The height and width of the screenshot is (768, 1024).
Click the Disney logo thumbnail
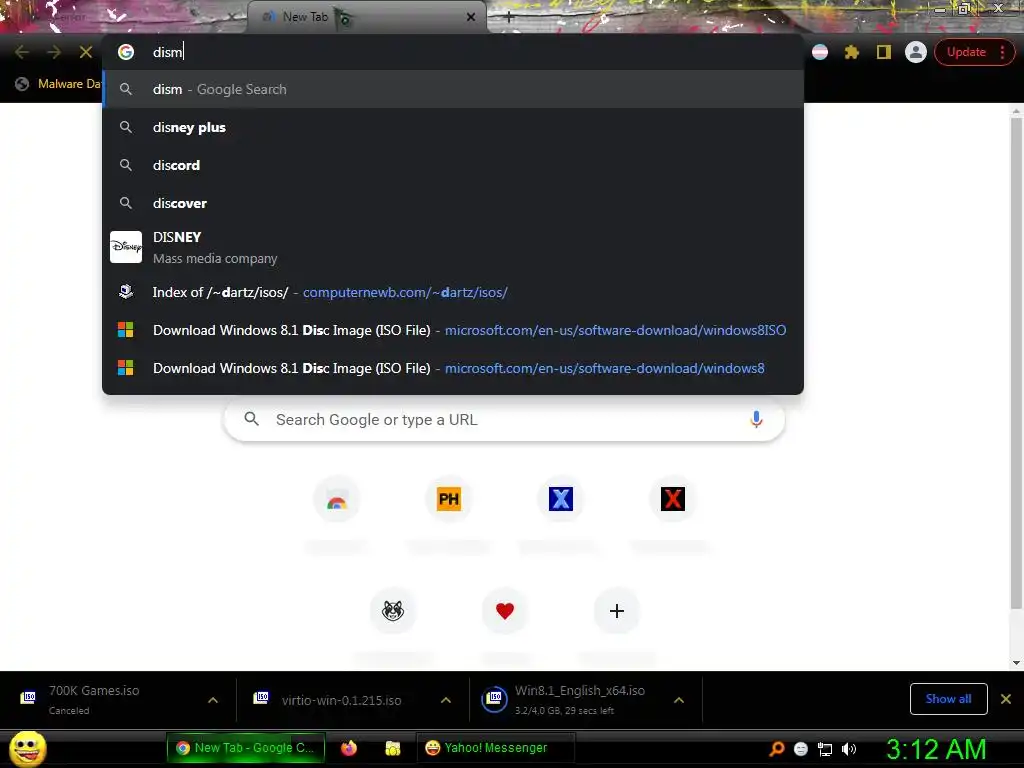coord(126,247)
